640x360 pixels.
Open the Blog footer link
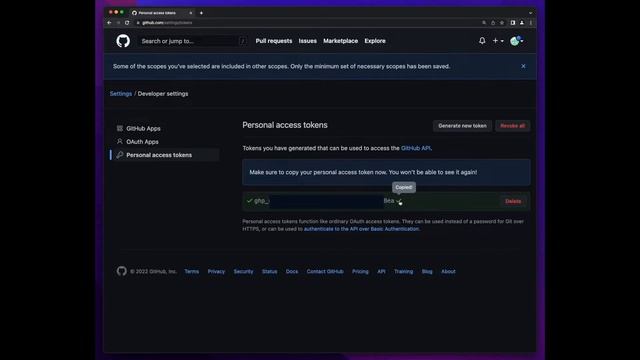pos(427,271)
